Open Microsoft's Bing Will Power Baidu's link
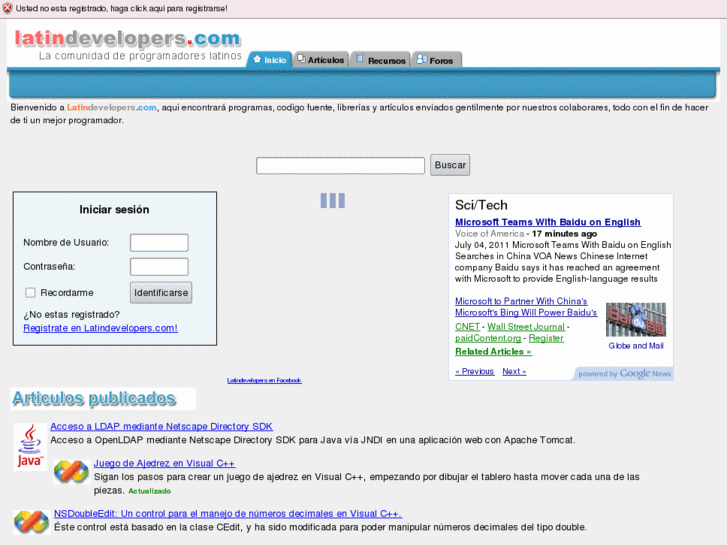Screen dimensions: 727x545 [526, 313]
